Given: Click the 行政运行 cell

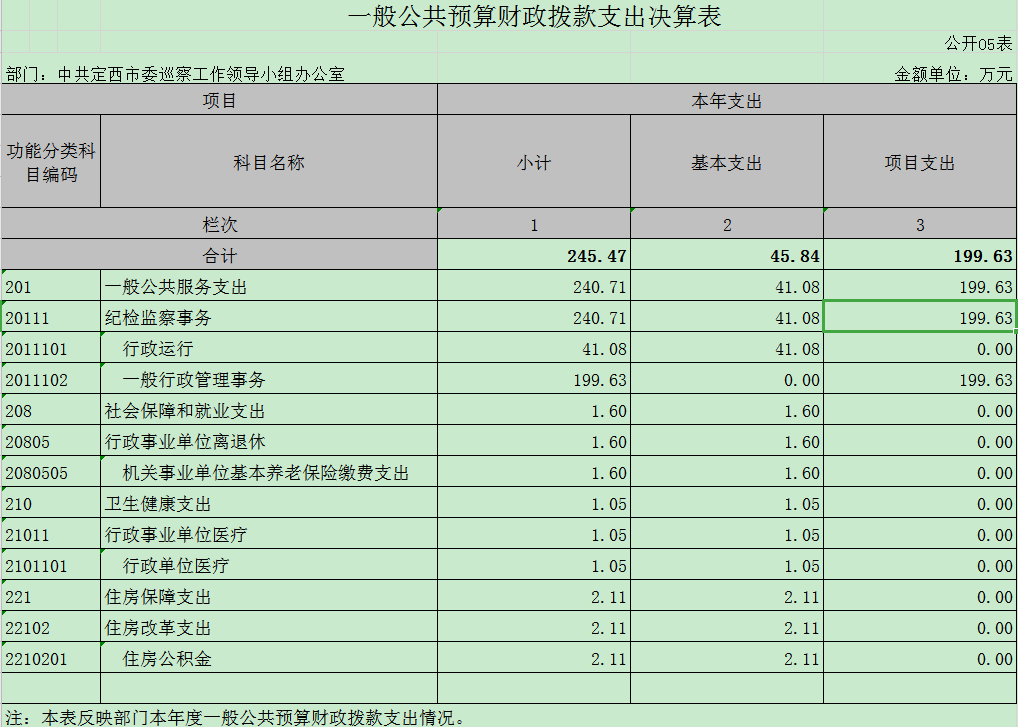Looking at the screenshot, I should (269, 349).
